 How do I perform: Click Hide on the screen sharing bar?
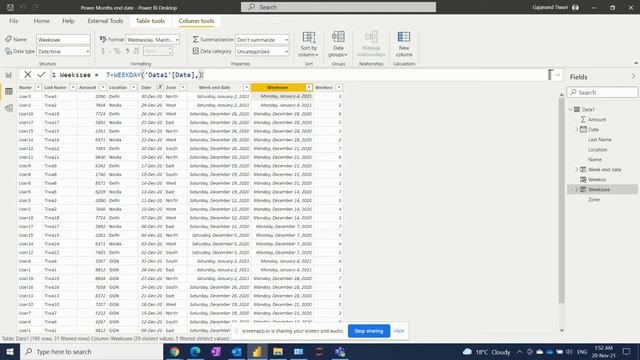tap(399, 331)
